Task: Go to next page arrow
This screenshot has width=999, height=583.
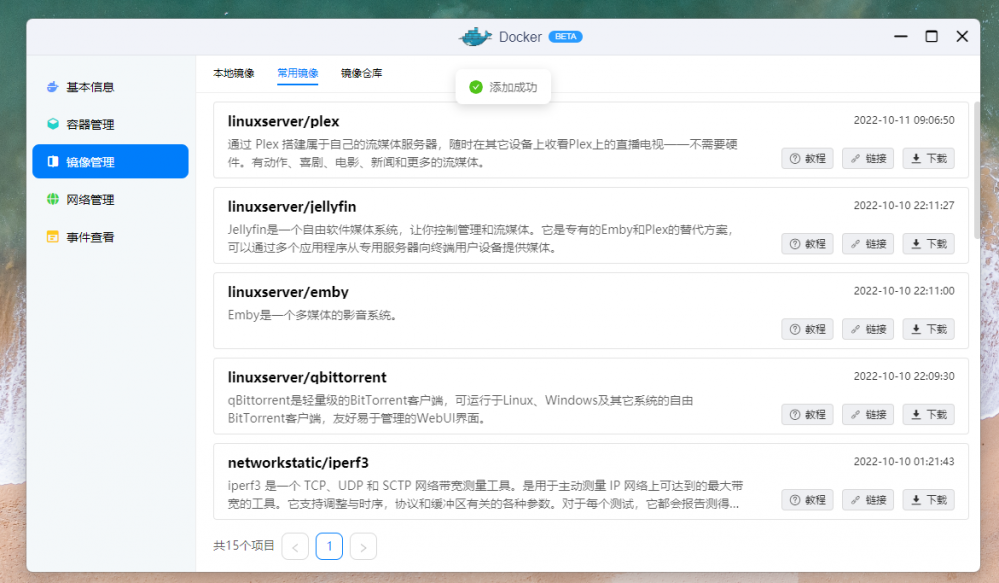Action: (363, 547)
